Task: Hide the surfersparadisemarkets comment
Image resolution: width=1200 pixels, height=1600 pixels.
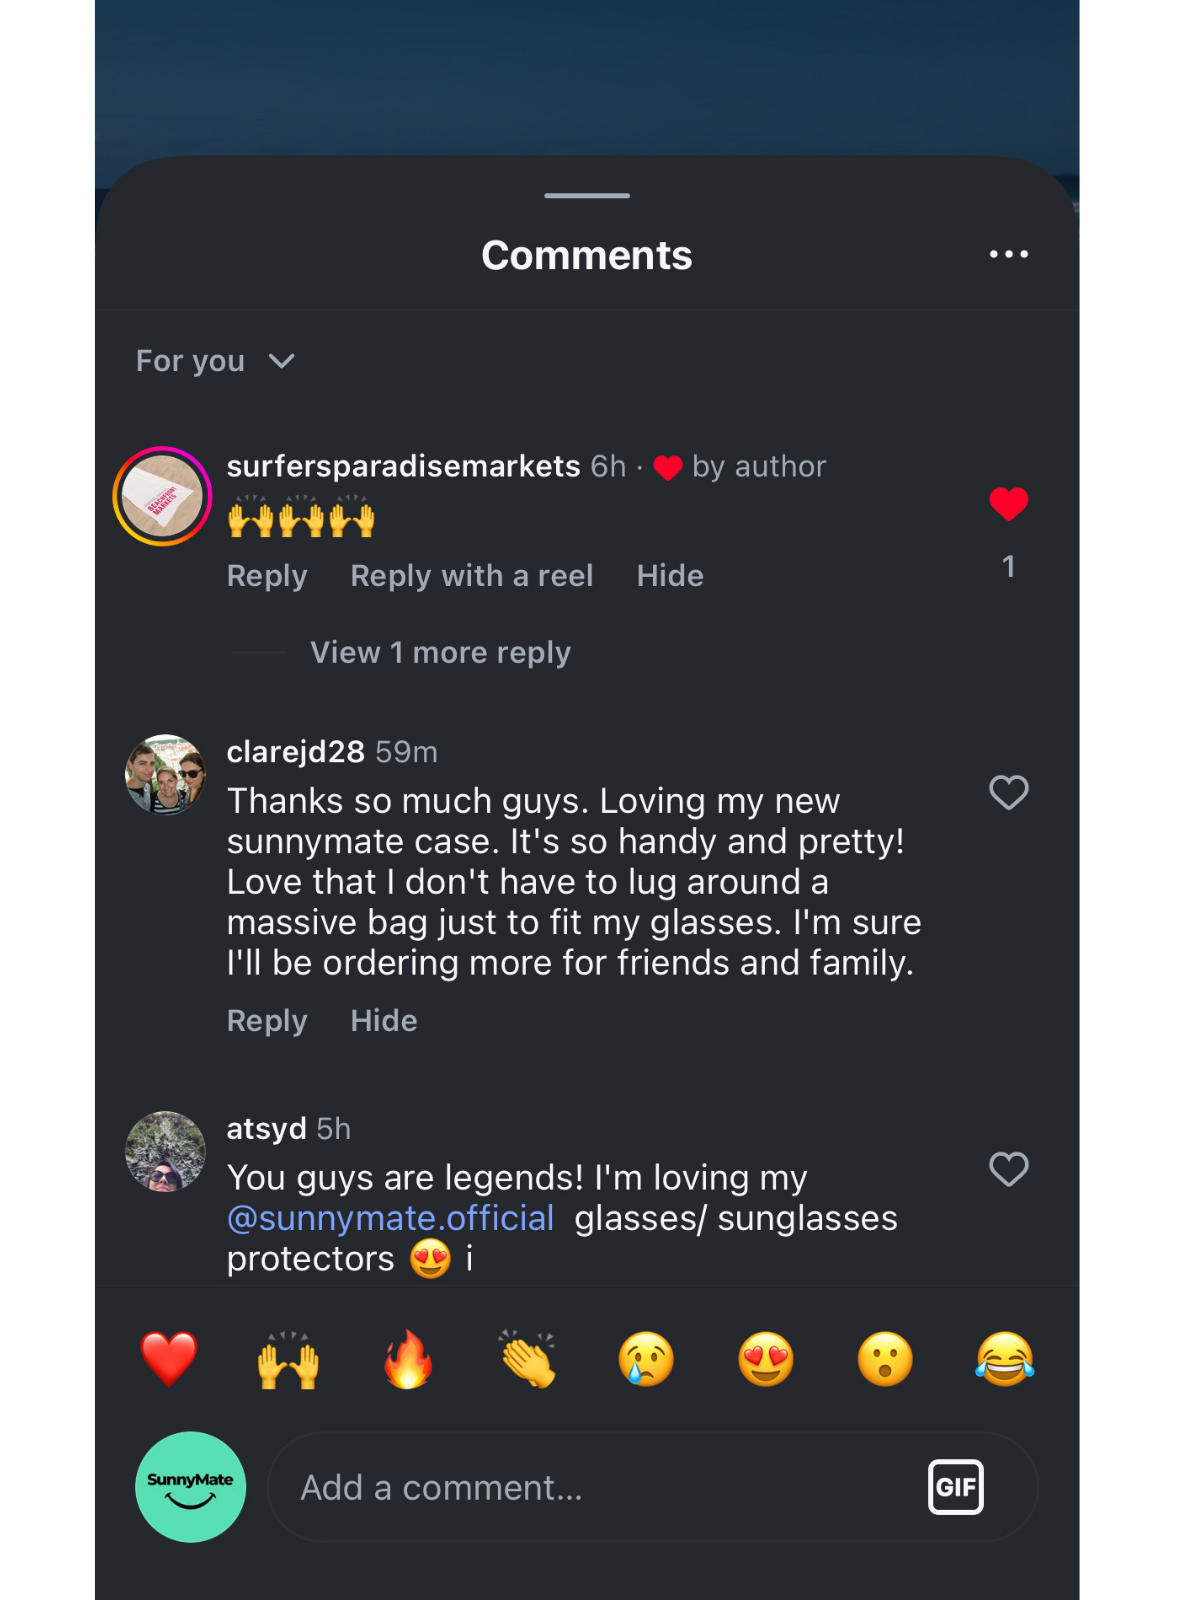Action: [670, 576]
